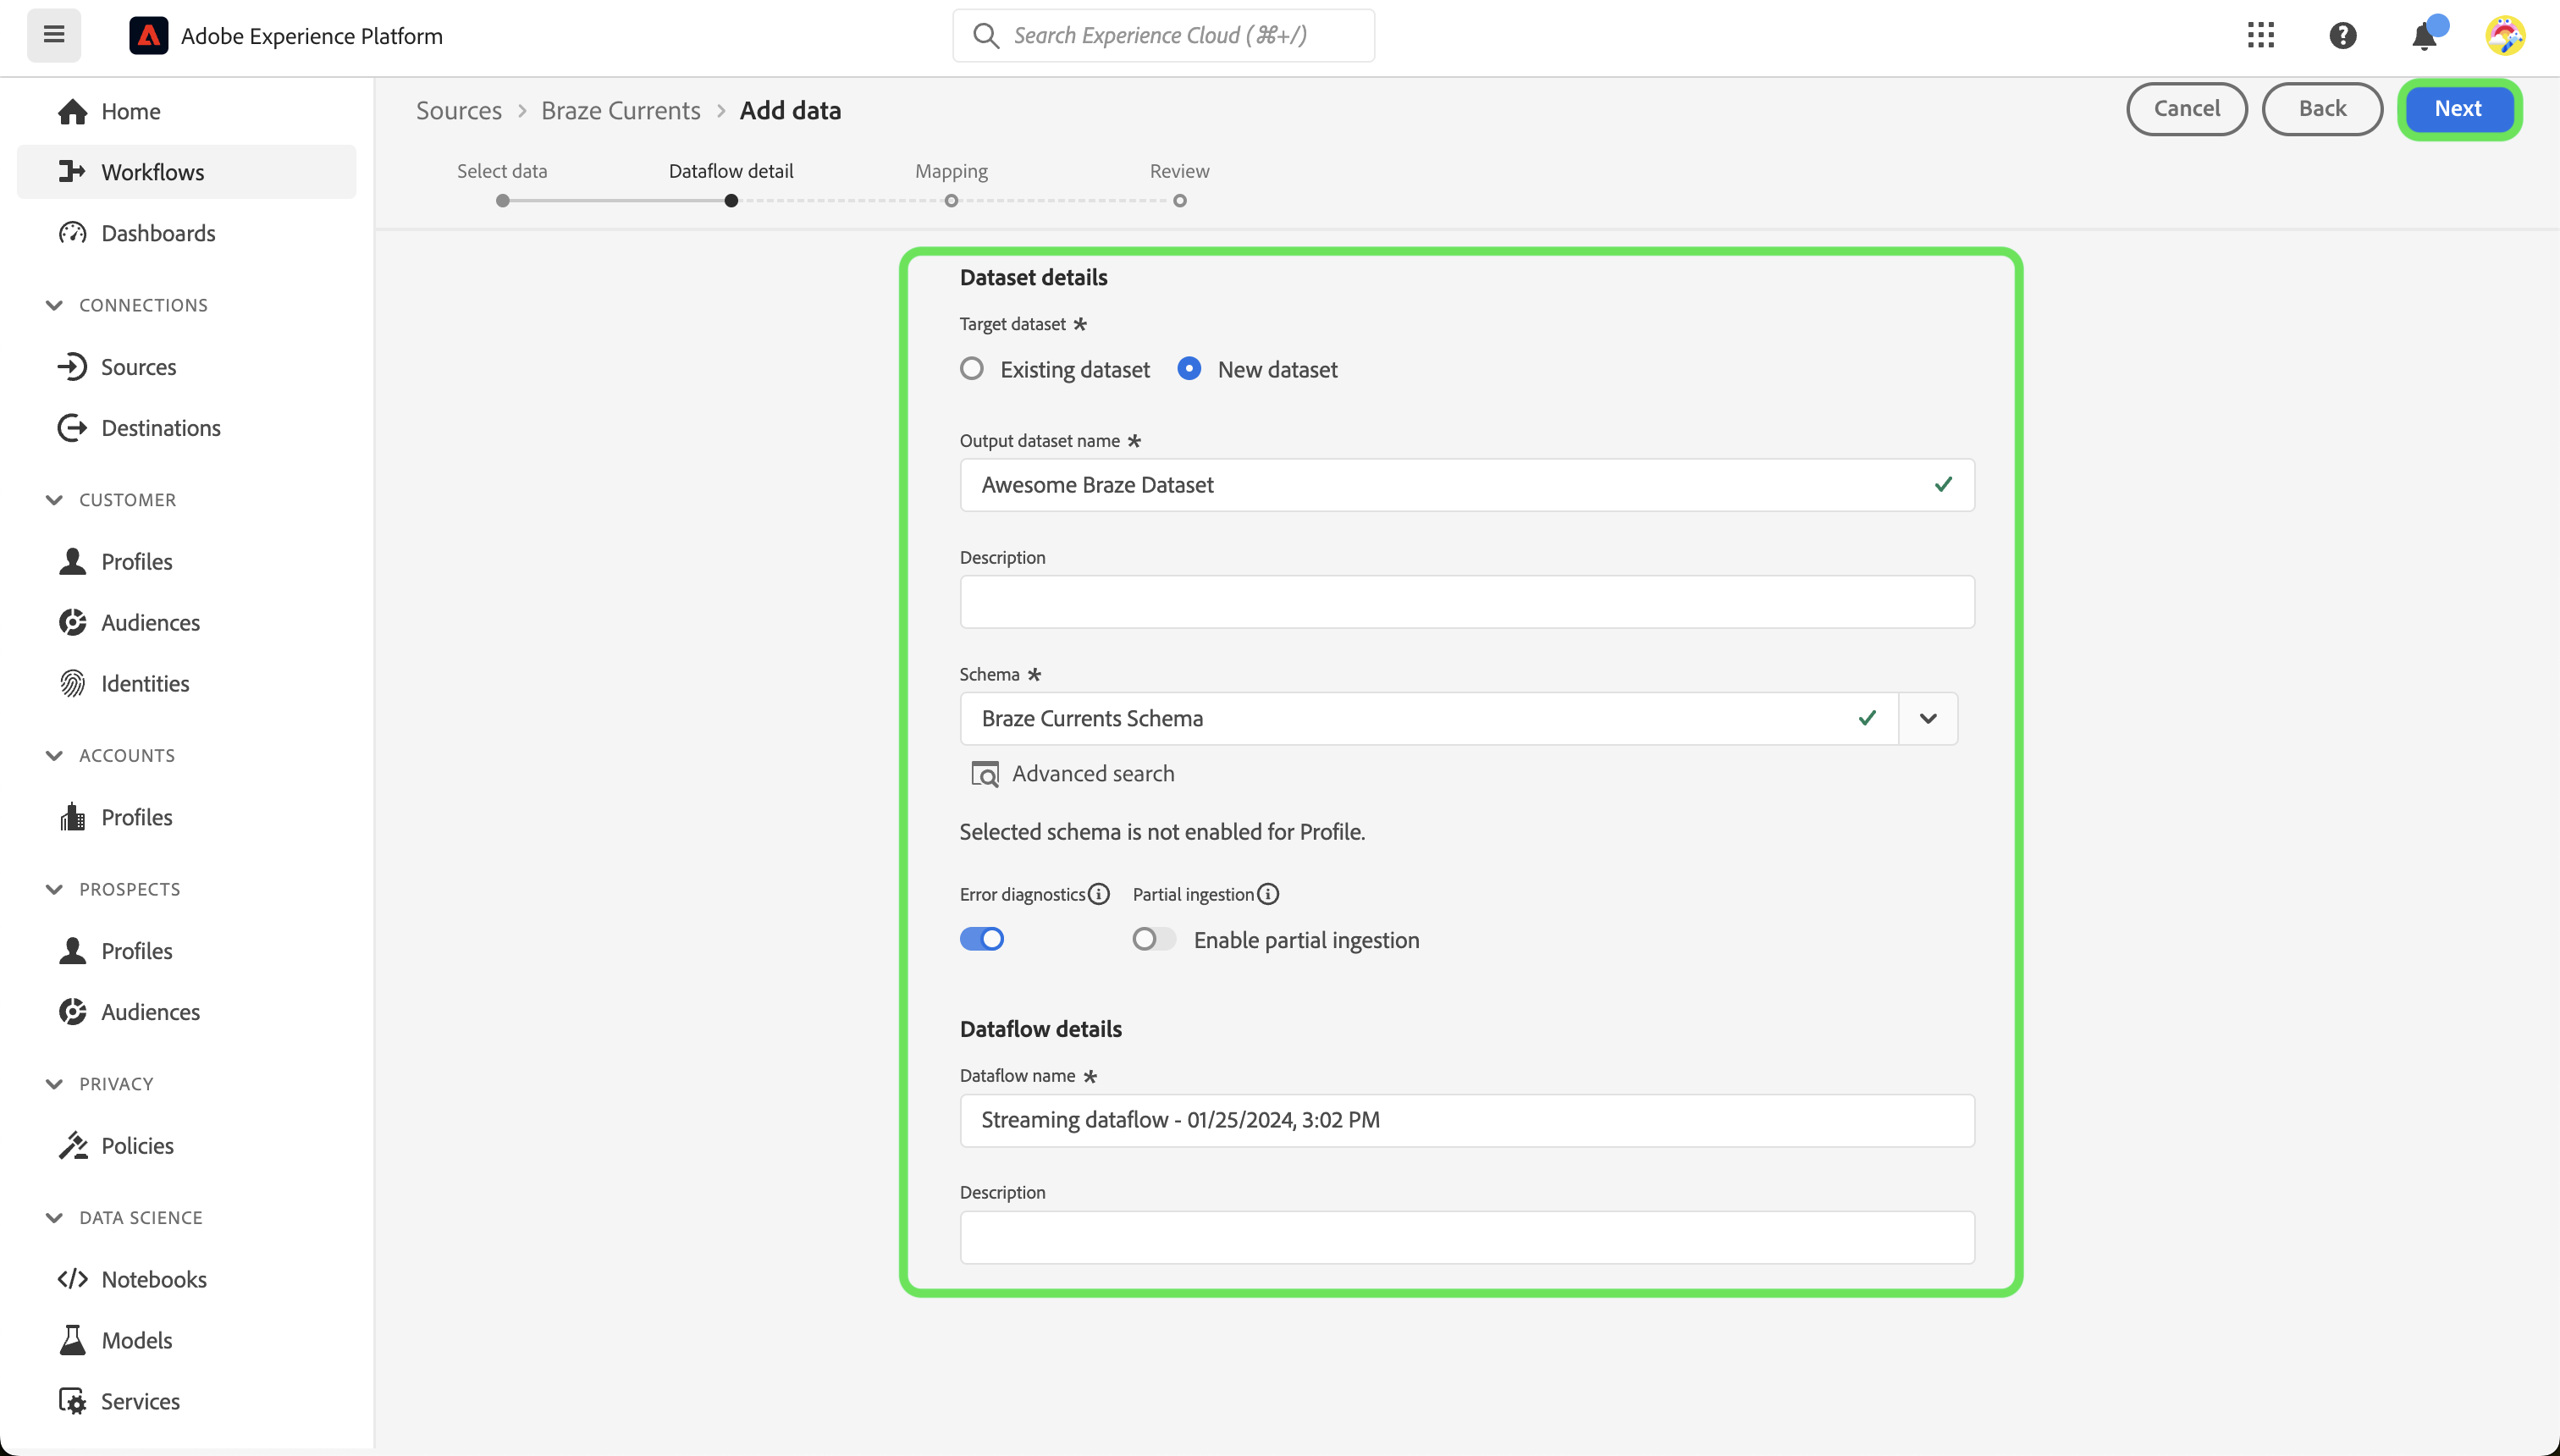2560x1456 pixels.
Task: Collapse the CONNECTIONS sidebar section
Action: 54,305
